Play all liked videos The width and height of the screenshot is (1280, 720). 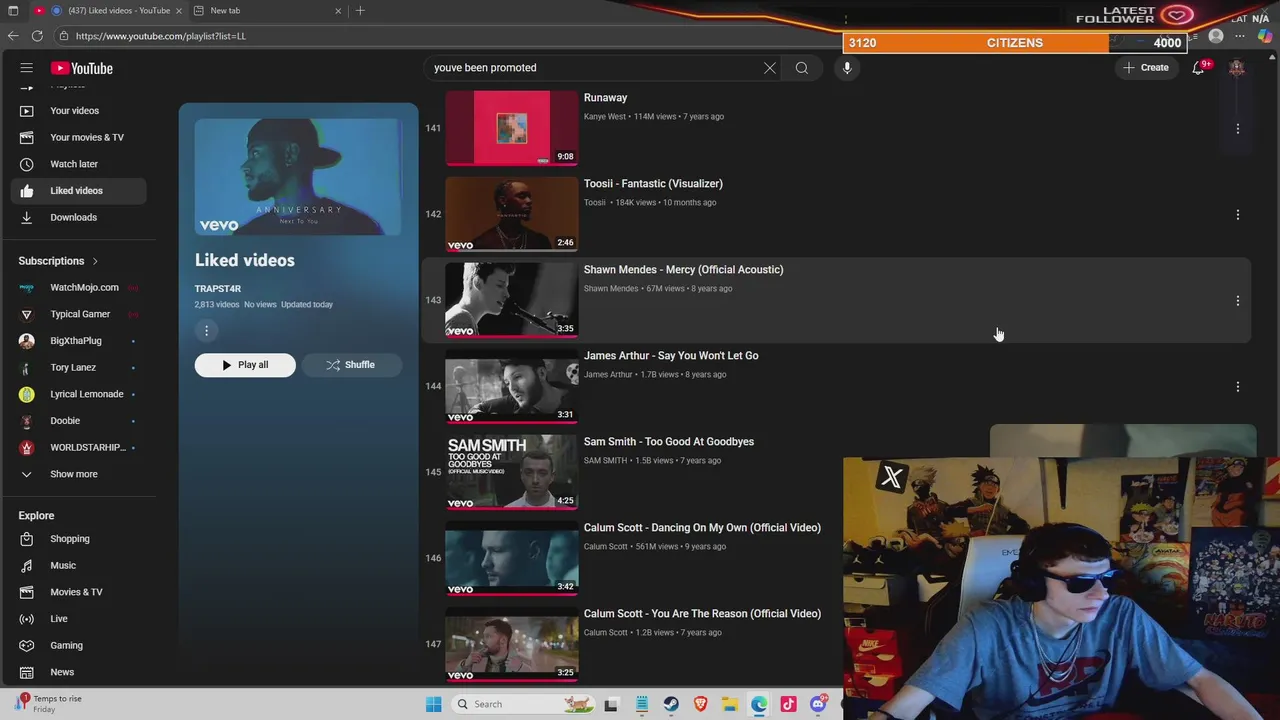(x=245, y=365)
